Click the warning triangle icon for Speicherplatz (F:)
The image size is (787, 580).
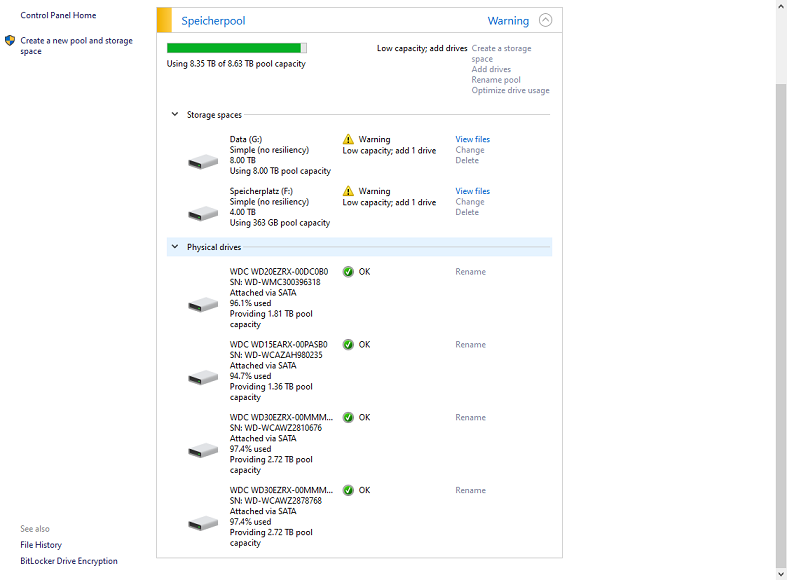tap(348, 191)
